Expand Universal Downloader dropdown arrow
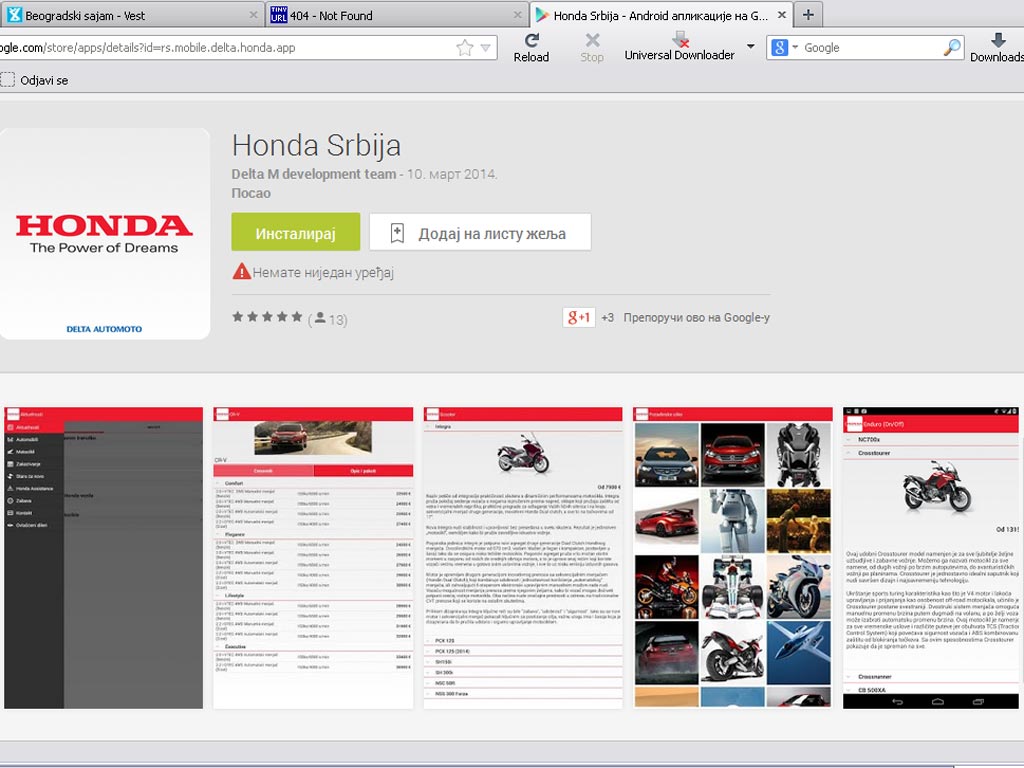 (750, 46)
